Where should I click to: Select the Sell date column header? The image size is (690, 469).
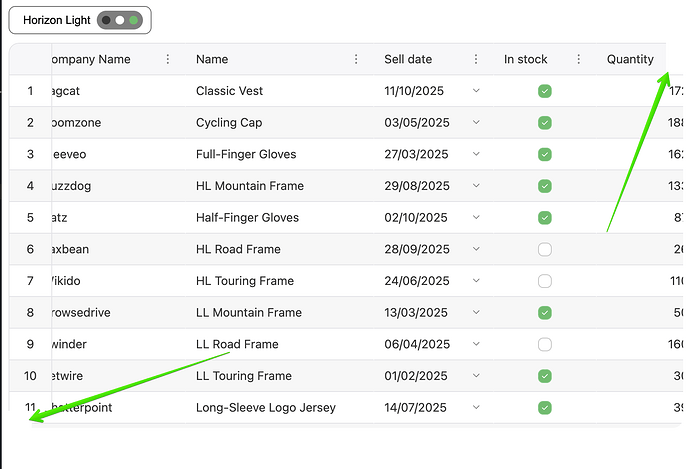pos(433,59)
